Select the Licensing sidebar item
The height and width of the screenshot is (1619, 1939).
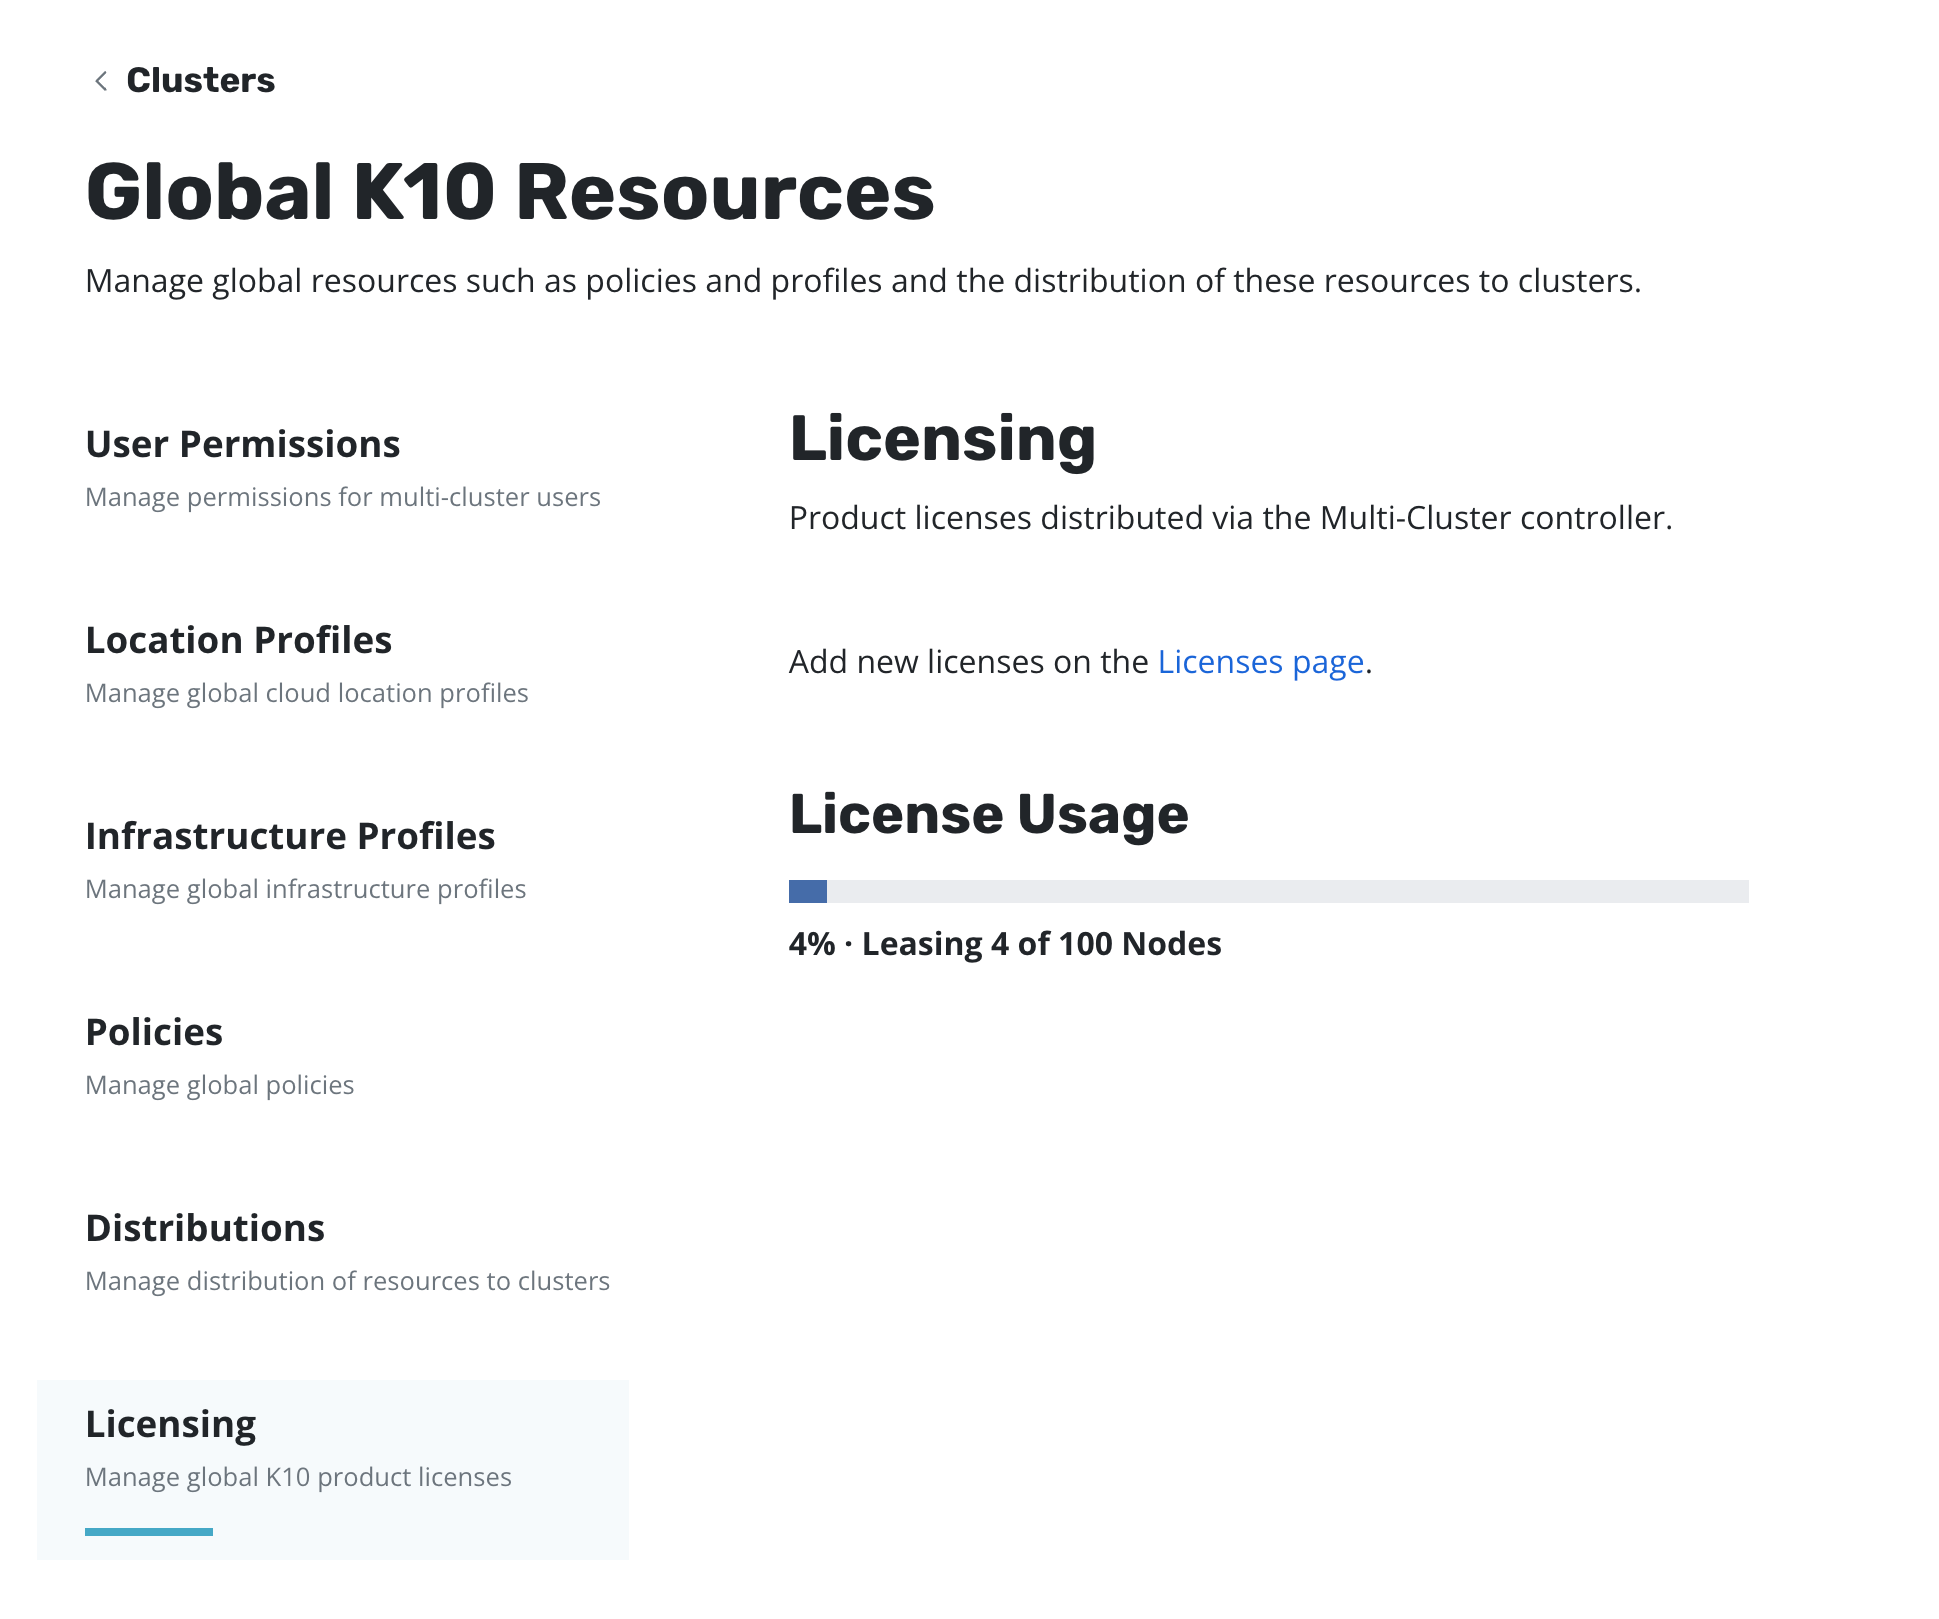pos(171,1424)
